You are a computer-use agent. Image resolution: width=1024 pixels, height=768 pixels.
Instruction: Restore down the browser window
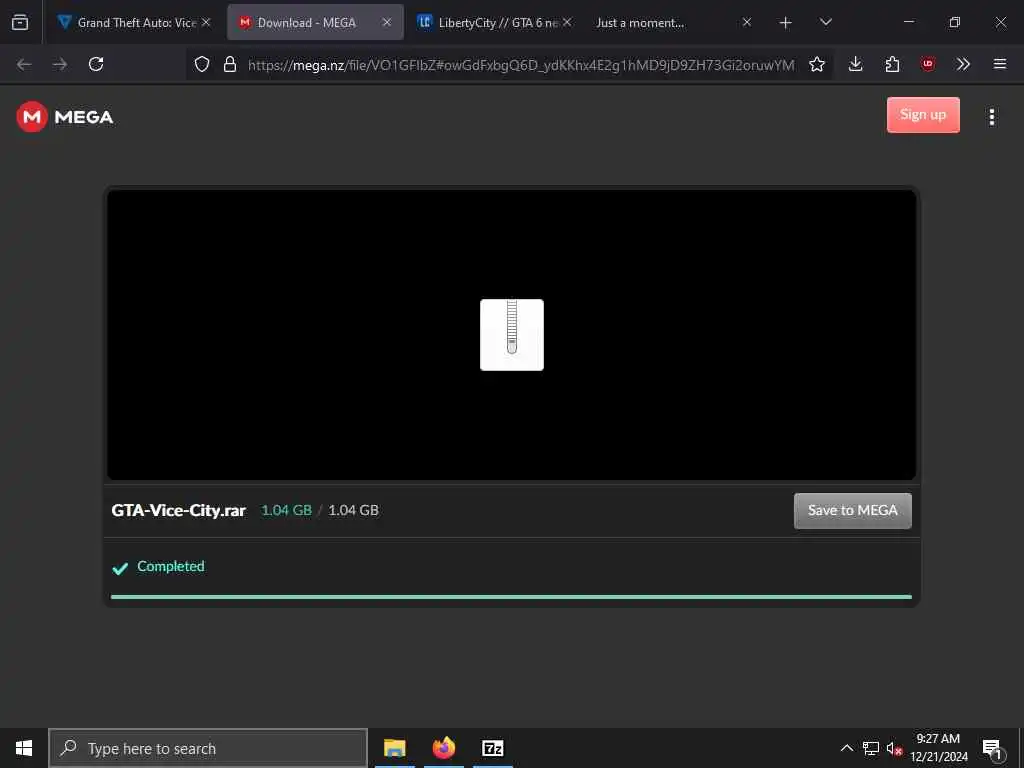[x=955, y=22]
